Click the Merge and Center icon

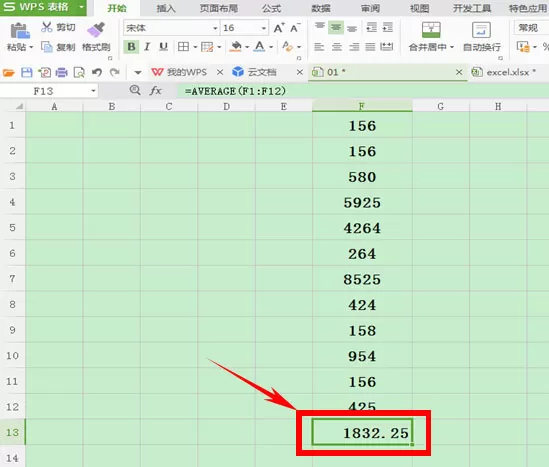pos(431,30)
